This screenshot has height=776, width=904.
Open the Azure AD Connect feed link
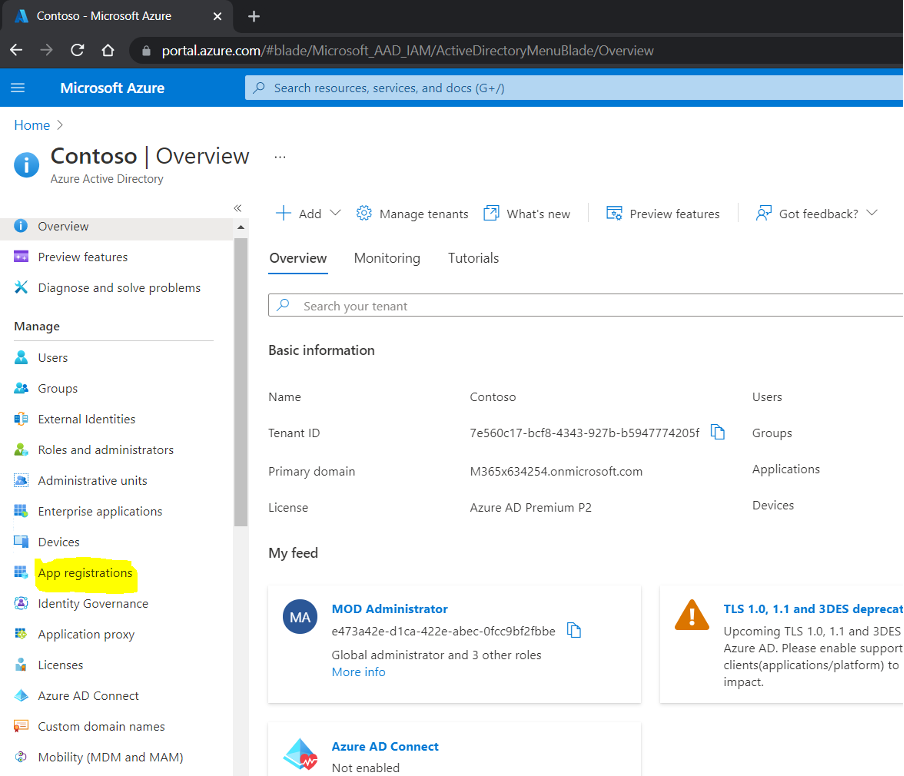coord(385,747)
